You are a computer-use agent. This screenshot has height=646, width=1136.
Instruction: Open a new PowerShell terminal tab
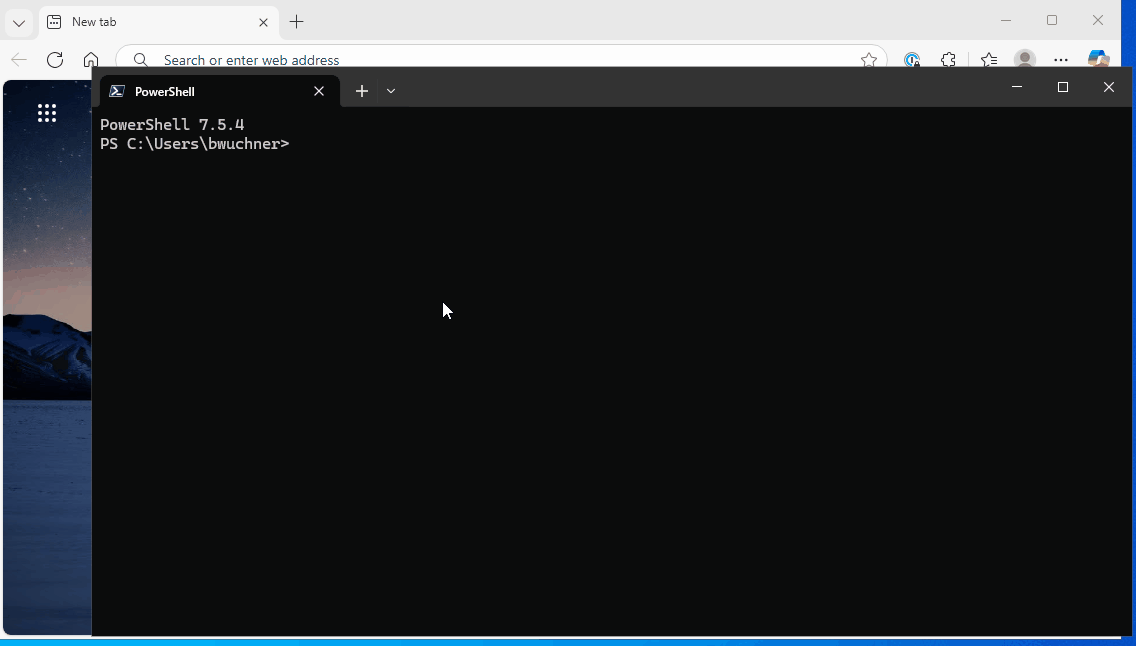362,91
